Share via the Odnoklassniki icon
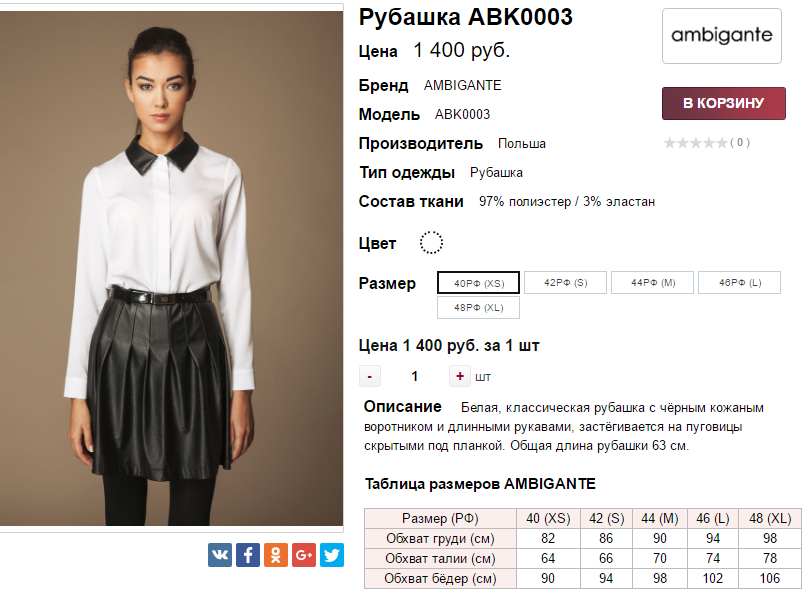 [276, 555]
